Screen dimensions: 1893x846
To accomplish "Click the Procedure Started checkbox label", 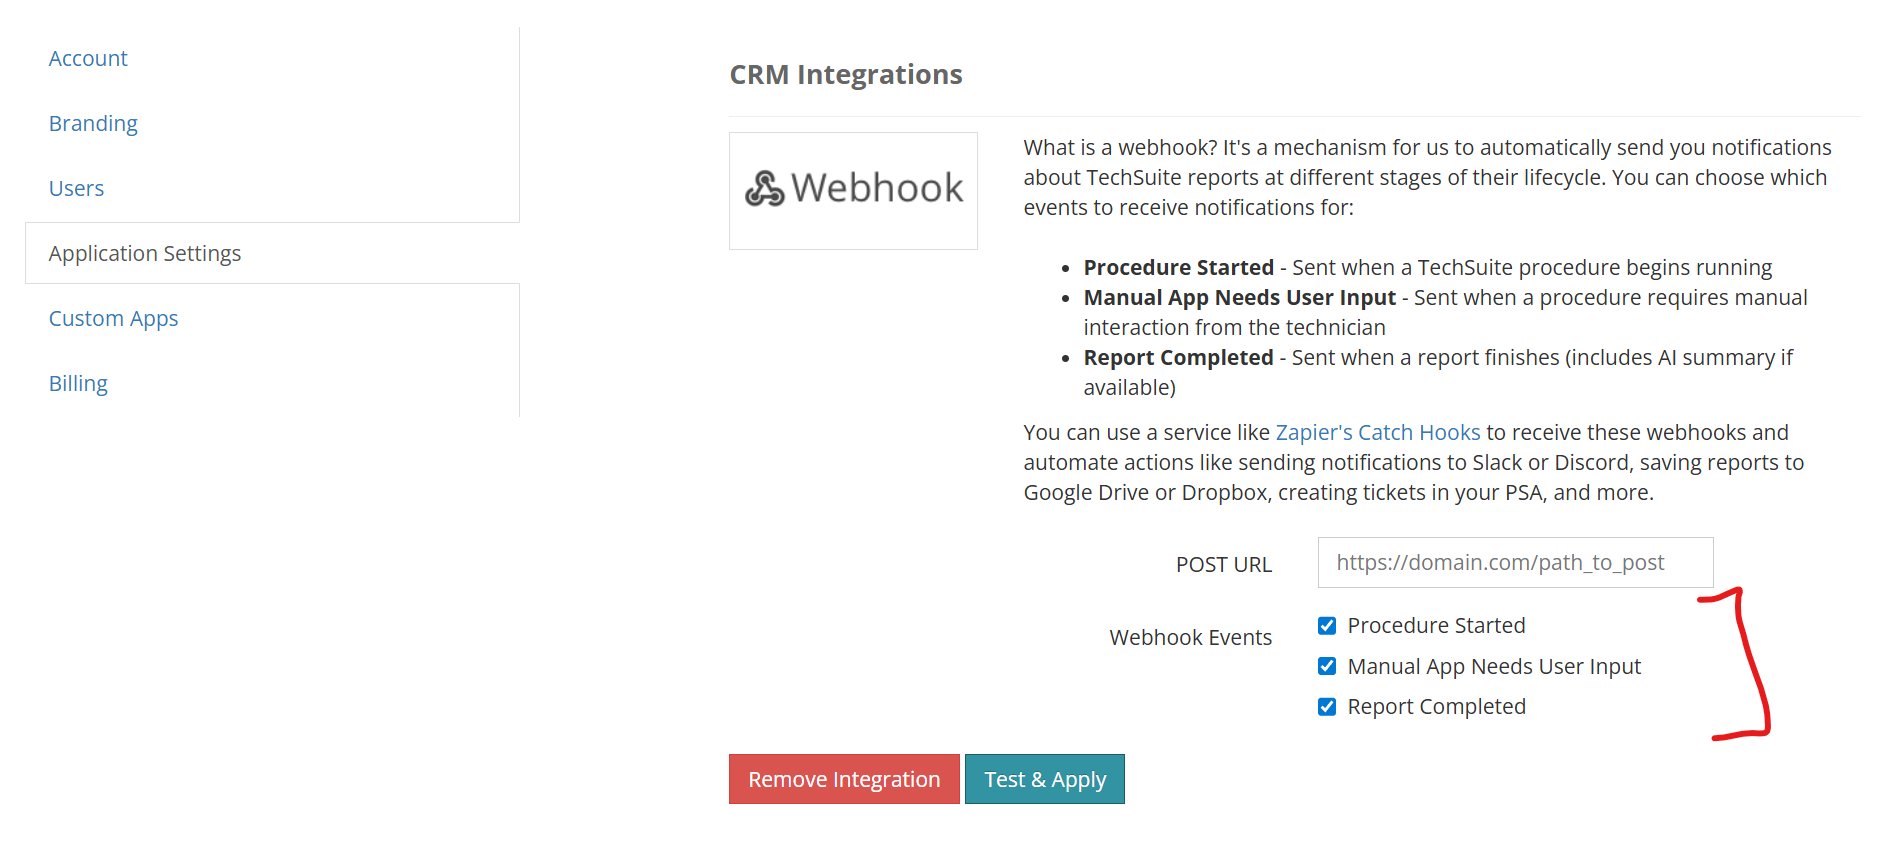I will tap(1436, 626).
